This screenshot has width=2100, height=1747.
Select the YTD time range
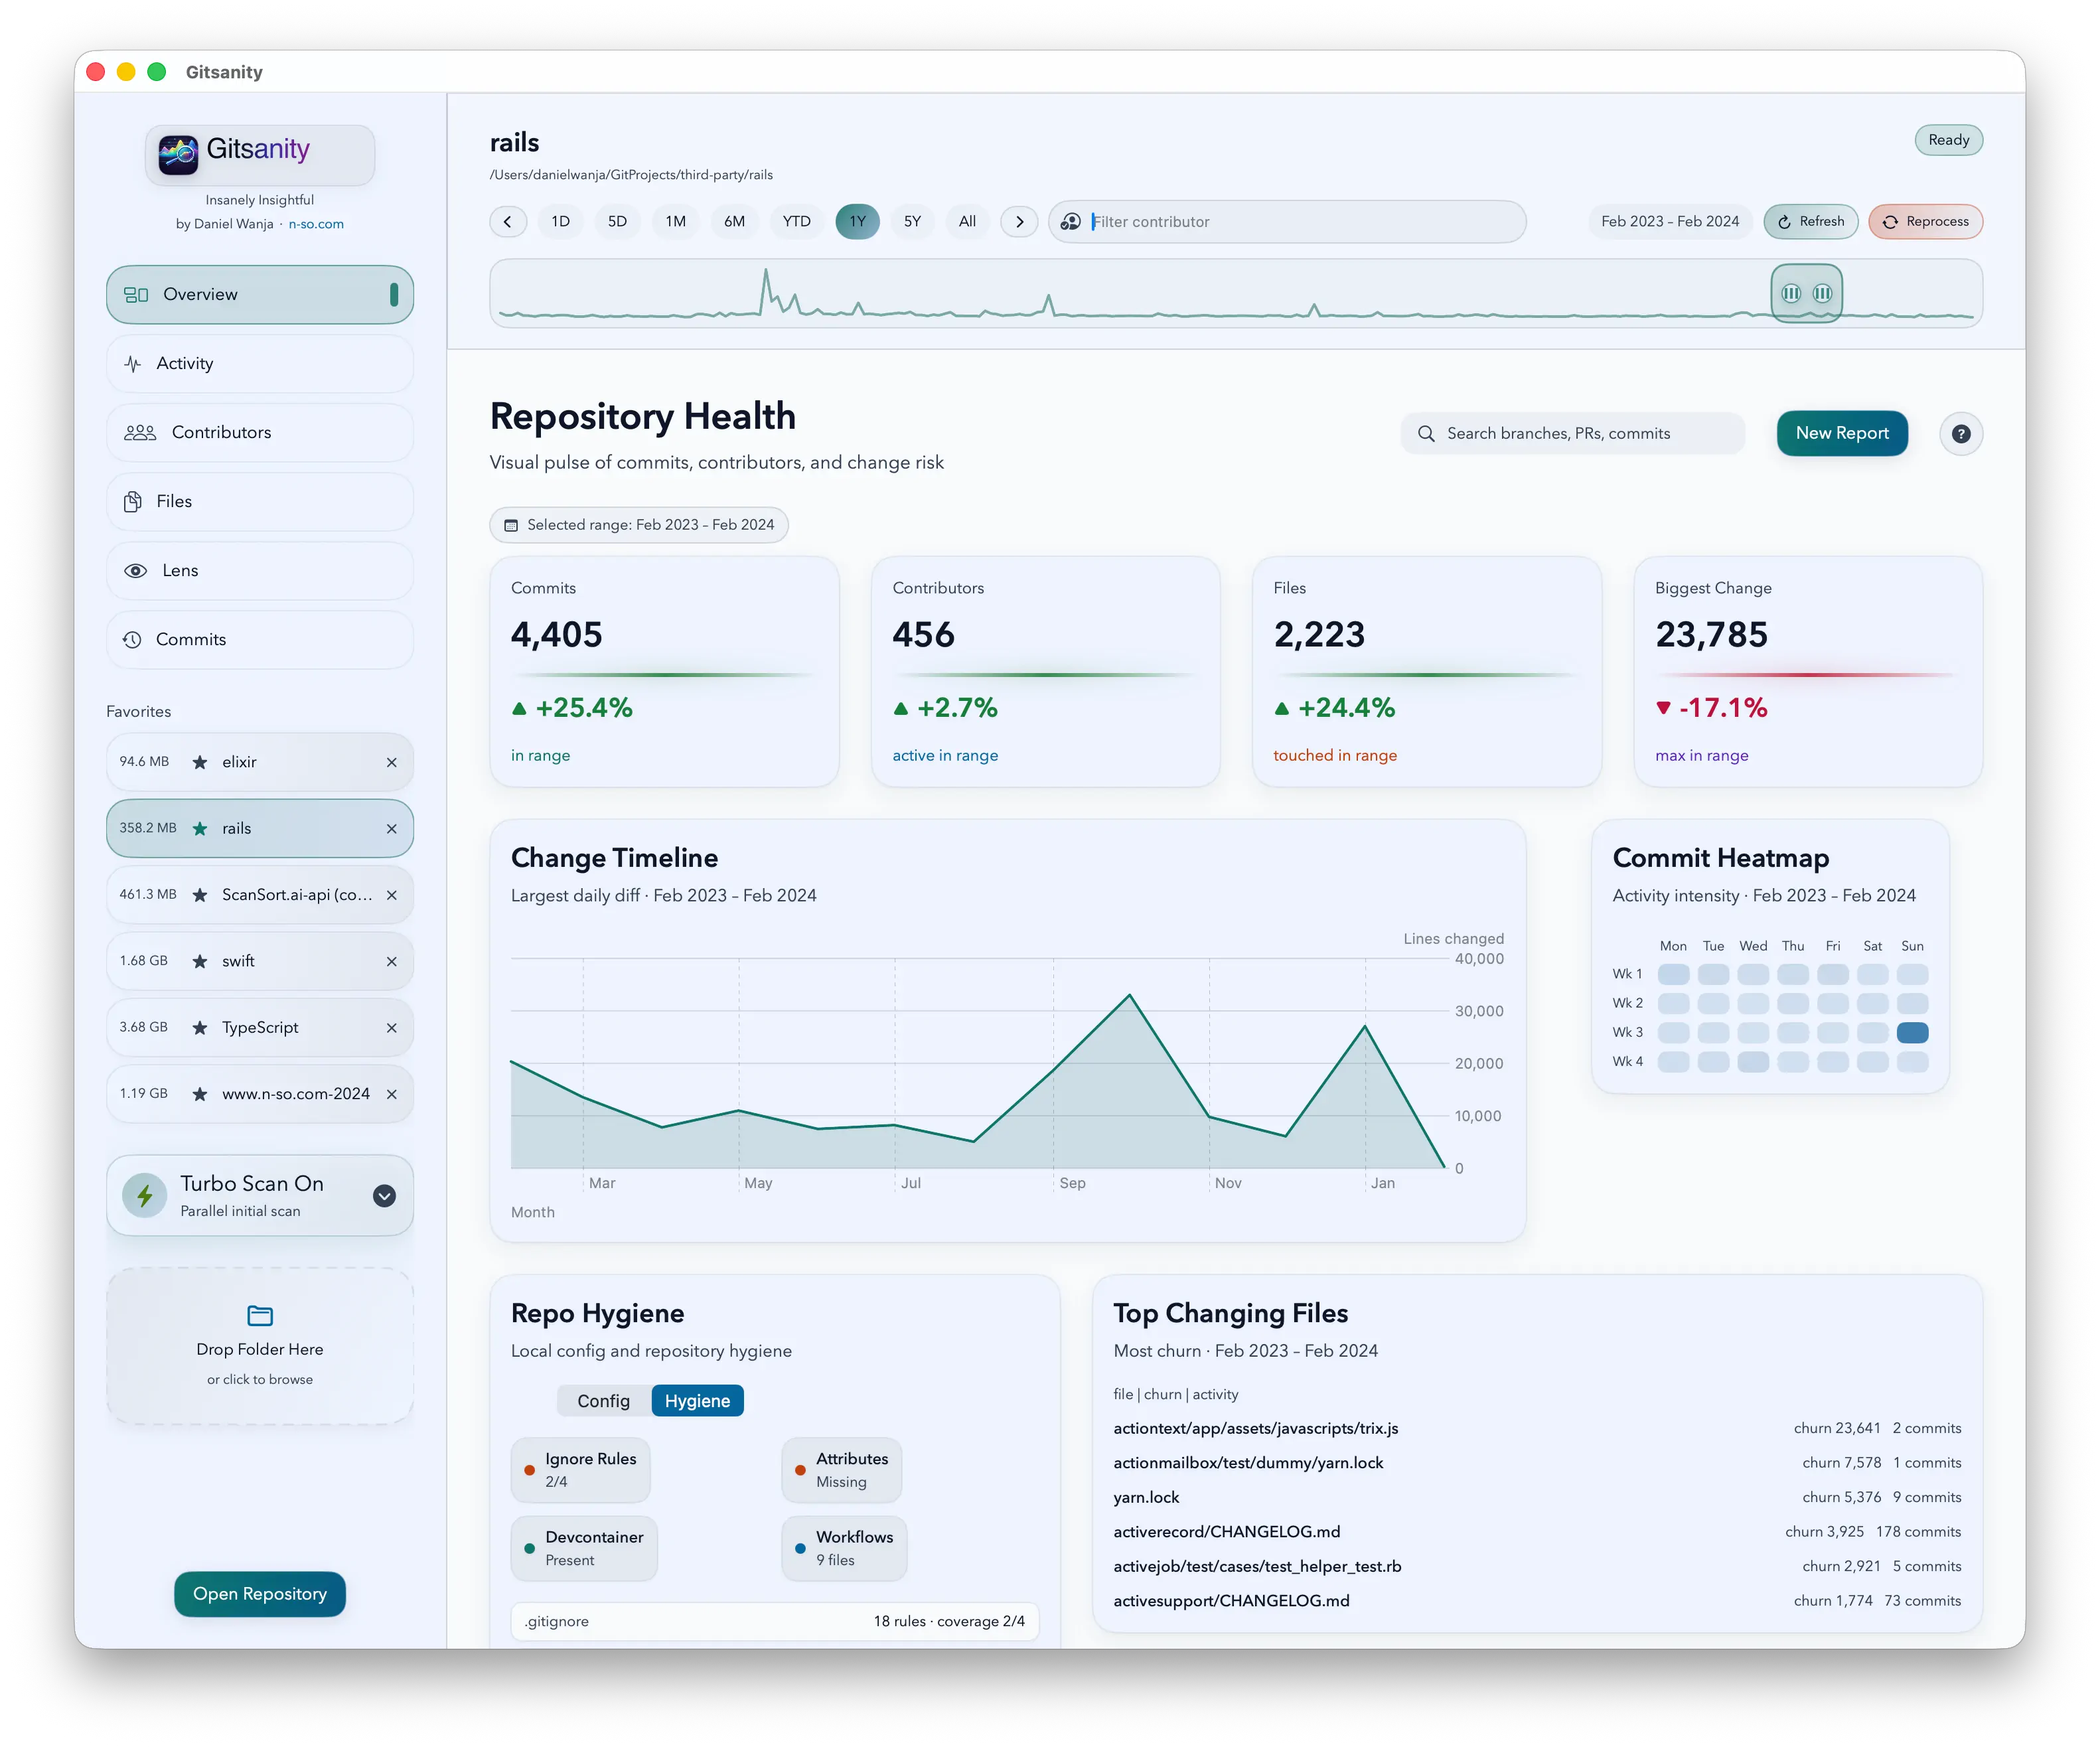pos(797,222)
